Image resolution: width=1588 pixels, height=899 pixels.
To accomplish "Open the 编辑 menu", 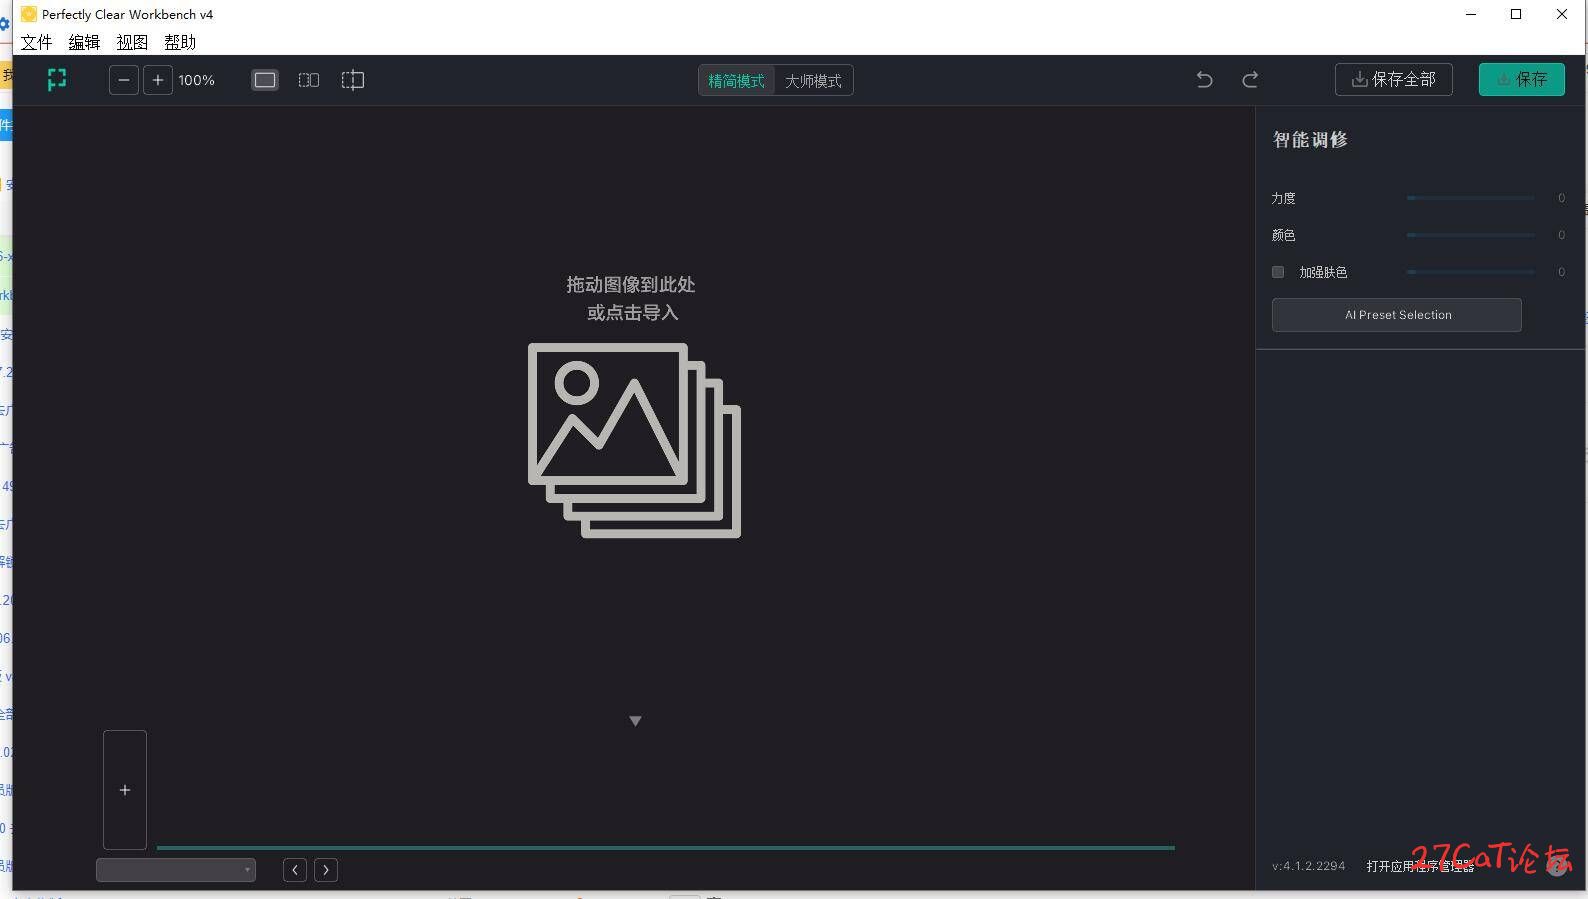I will (x=84, y=42).
